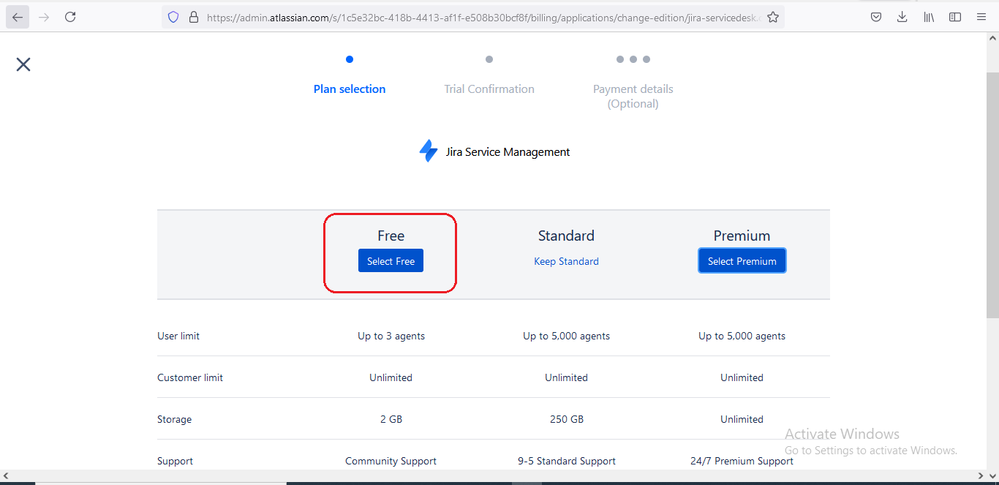This screenshot has width=999, height=485.
Task: View site security padlock info
Action: 193,17
